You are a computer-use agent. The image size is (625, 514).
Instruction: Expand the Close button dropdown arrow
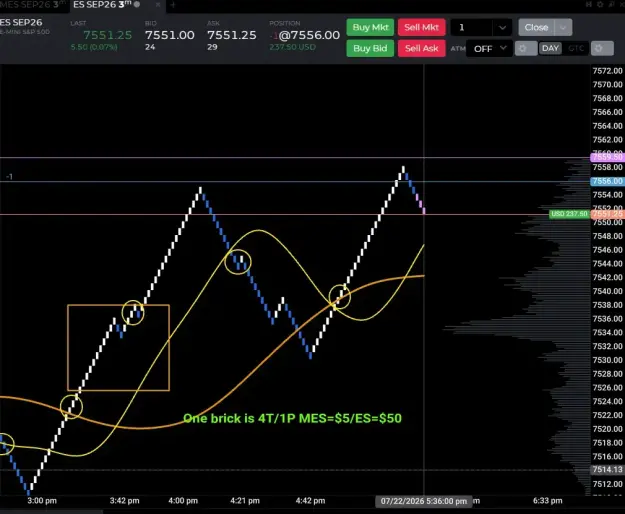pyautogui.click(x=563, y=27)
